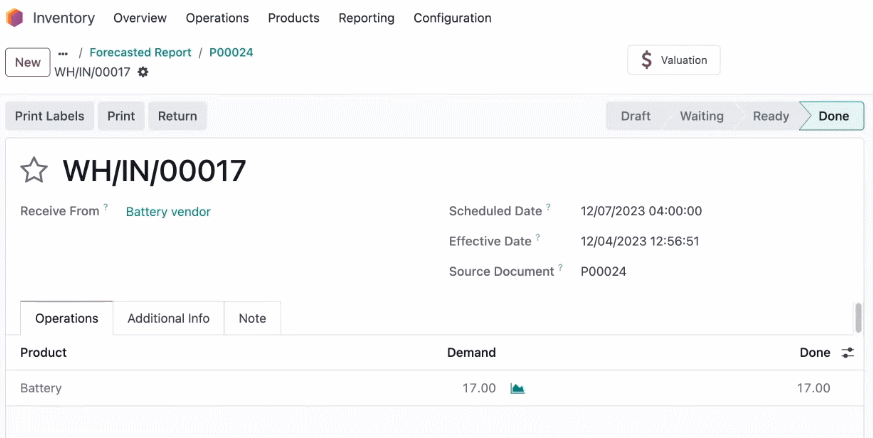Click the Source Document help question mark

560,267
